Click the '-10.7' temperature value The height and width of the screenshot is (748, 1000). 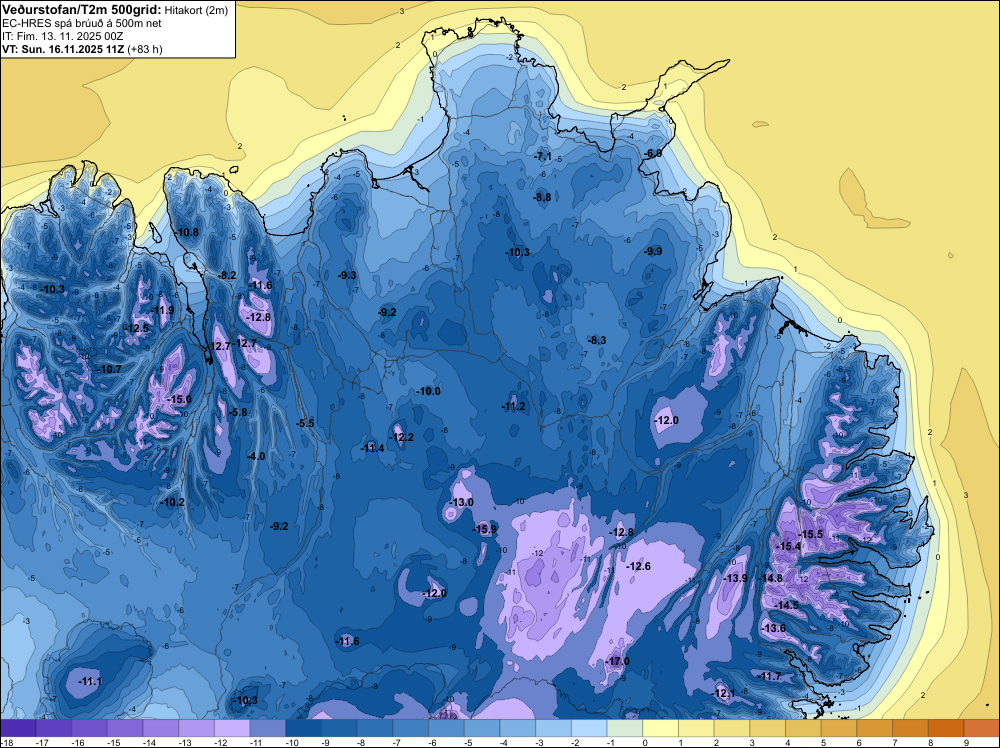(108, 369)
